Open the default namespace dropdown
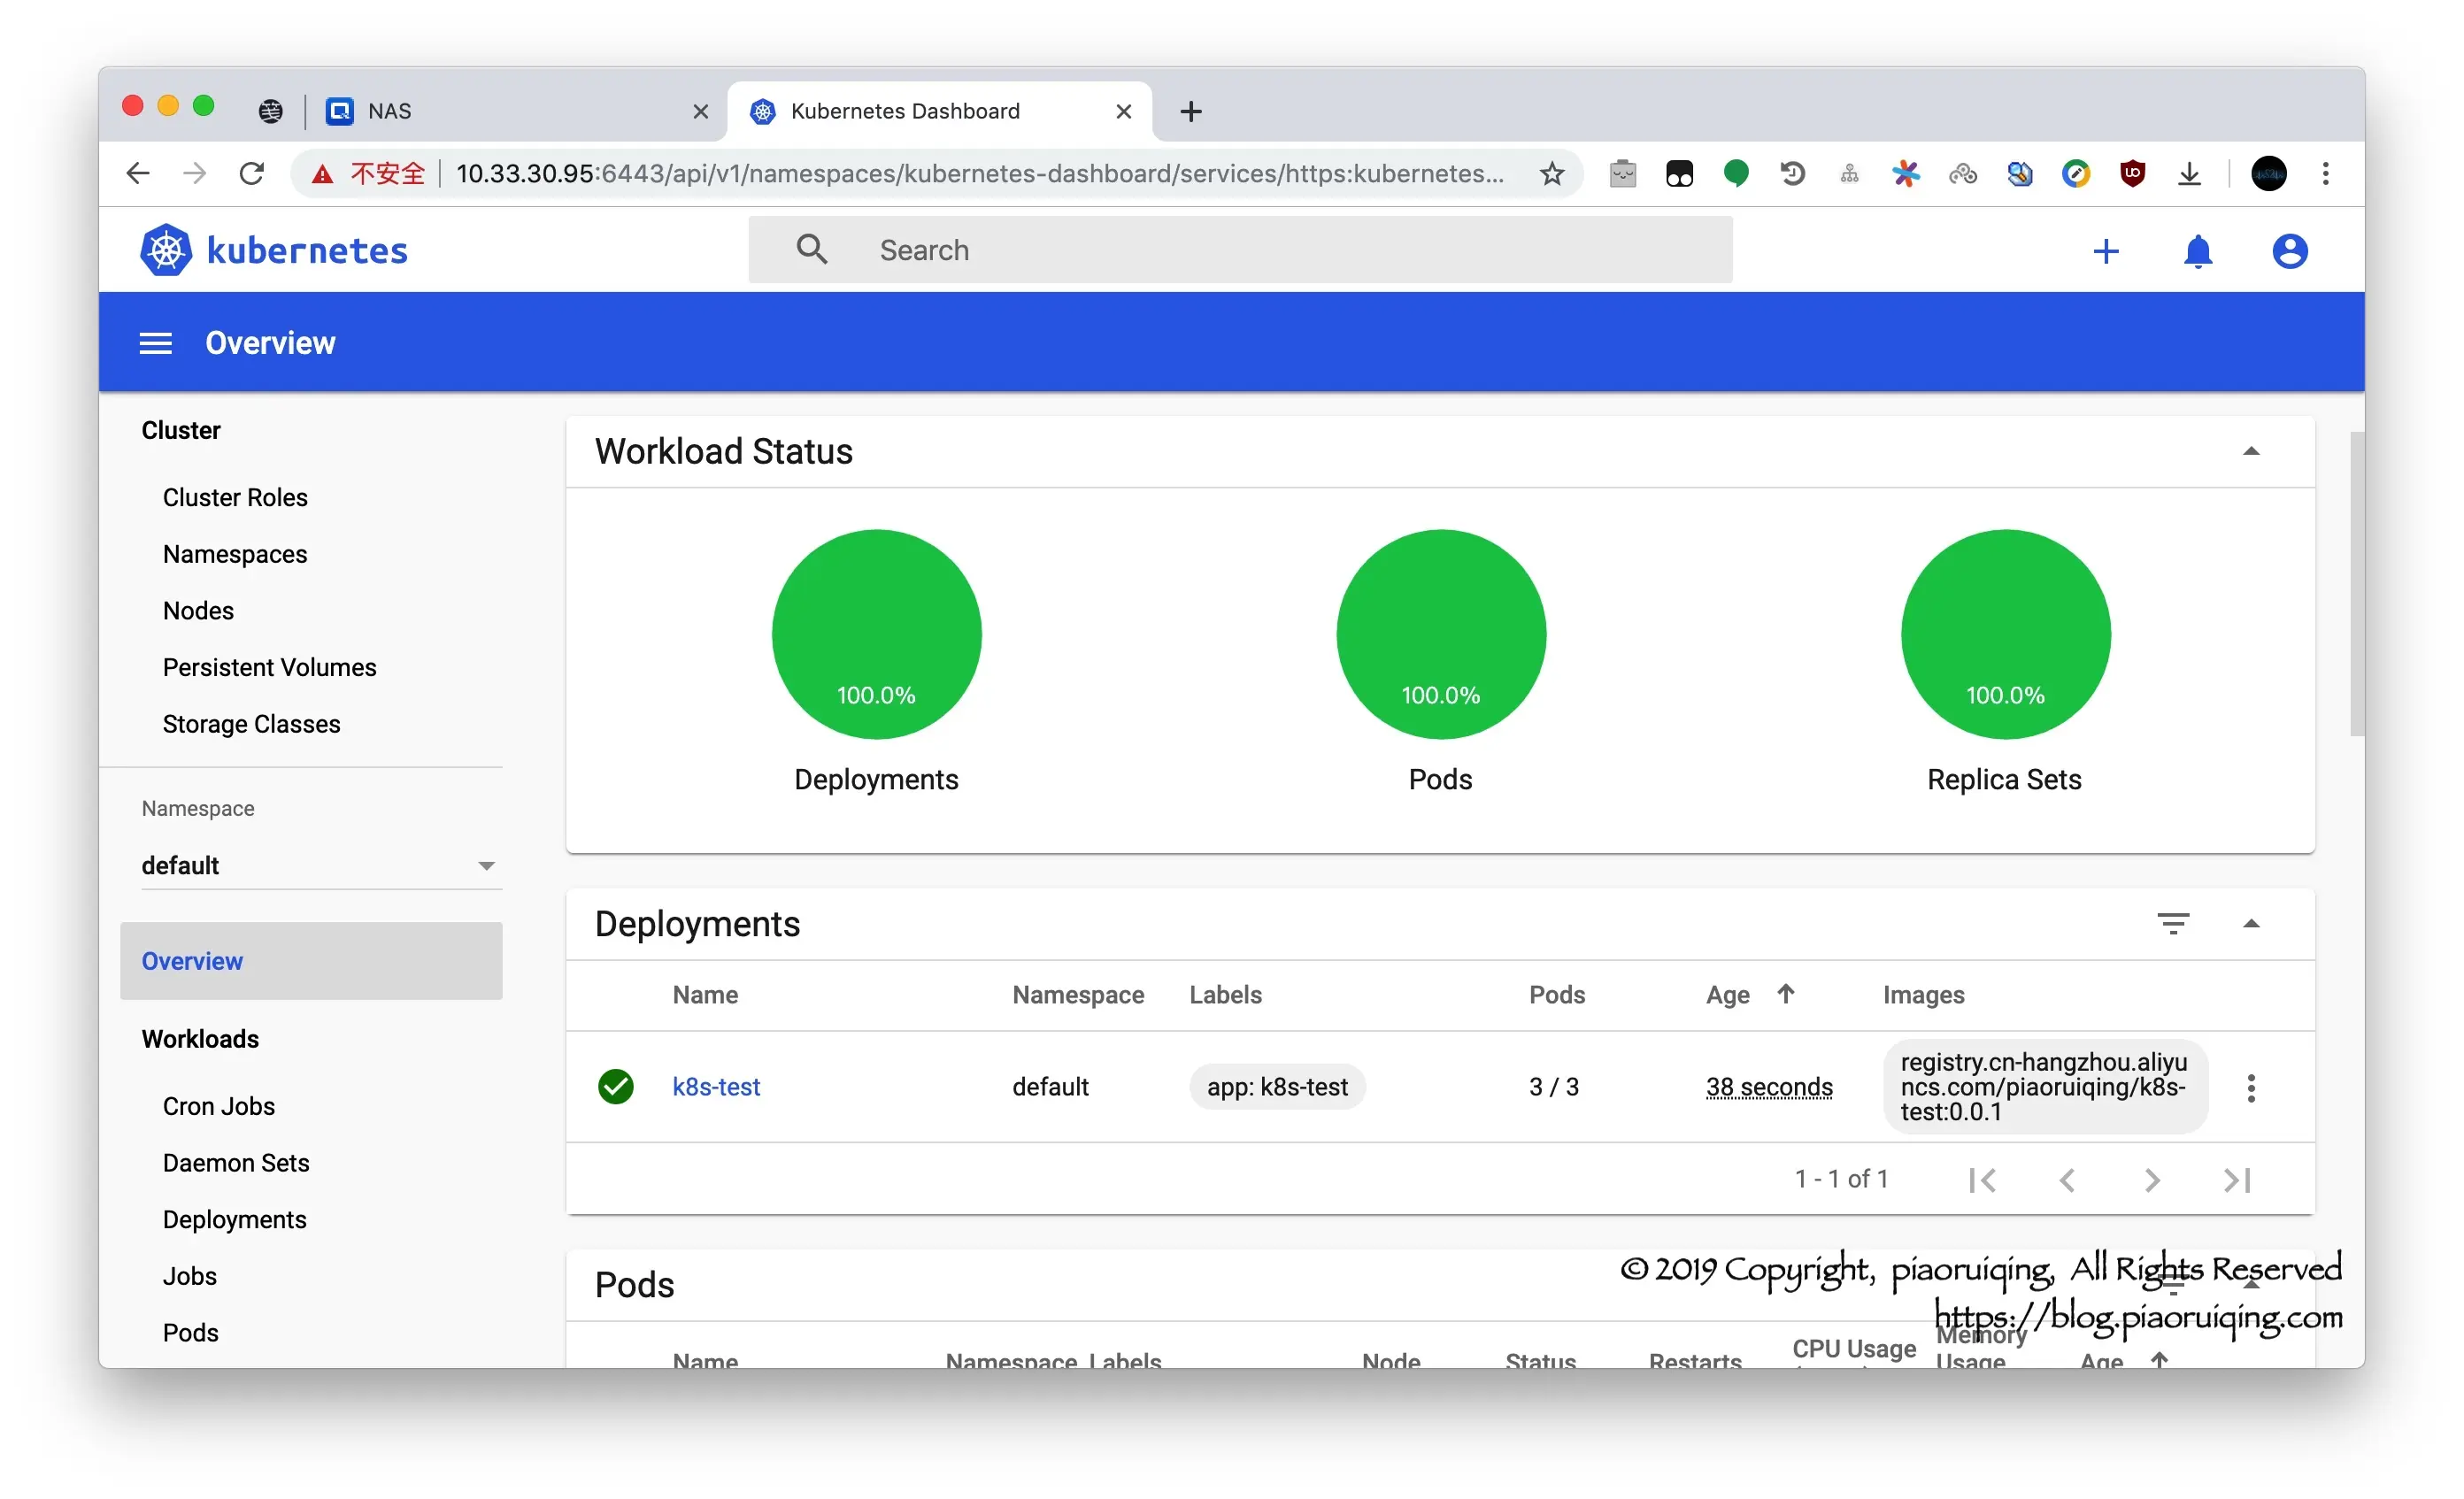2464x1499 pixels. (320, 865)
